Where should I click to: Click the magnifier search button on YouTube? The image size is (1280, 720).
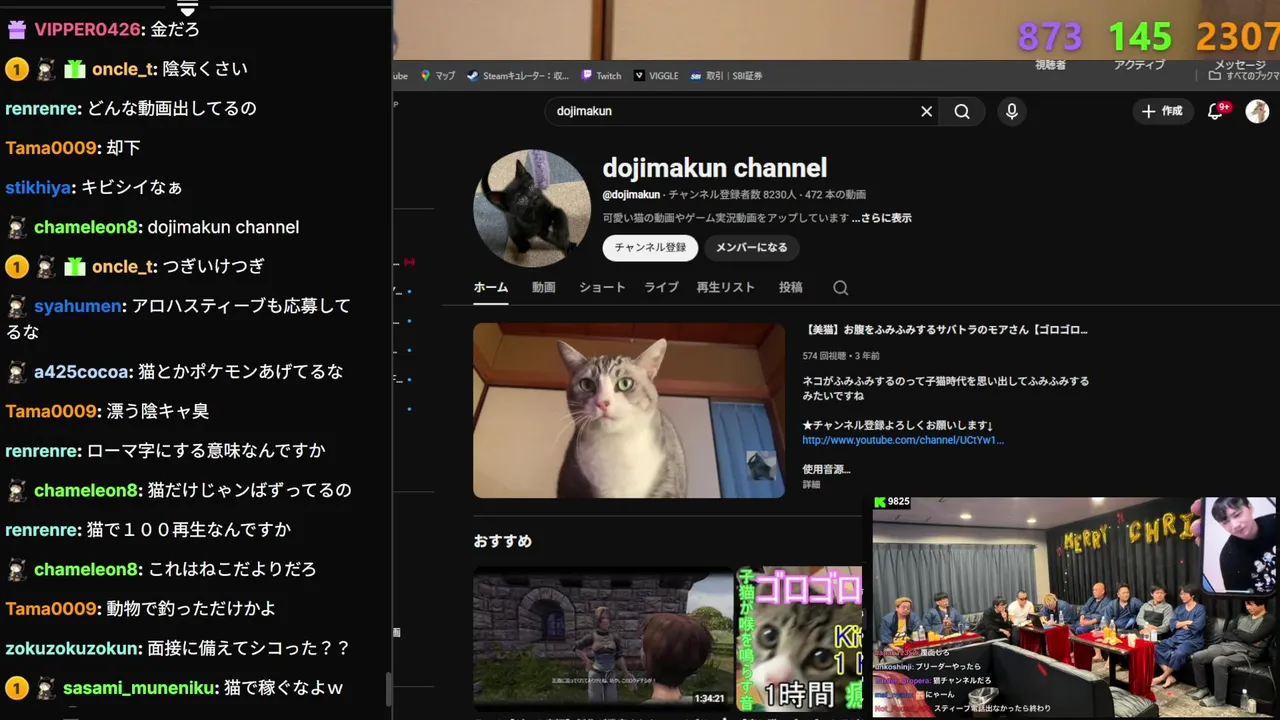pos(962,111)
